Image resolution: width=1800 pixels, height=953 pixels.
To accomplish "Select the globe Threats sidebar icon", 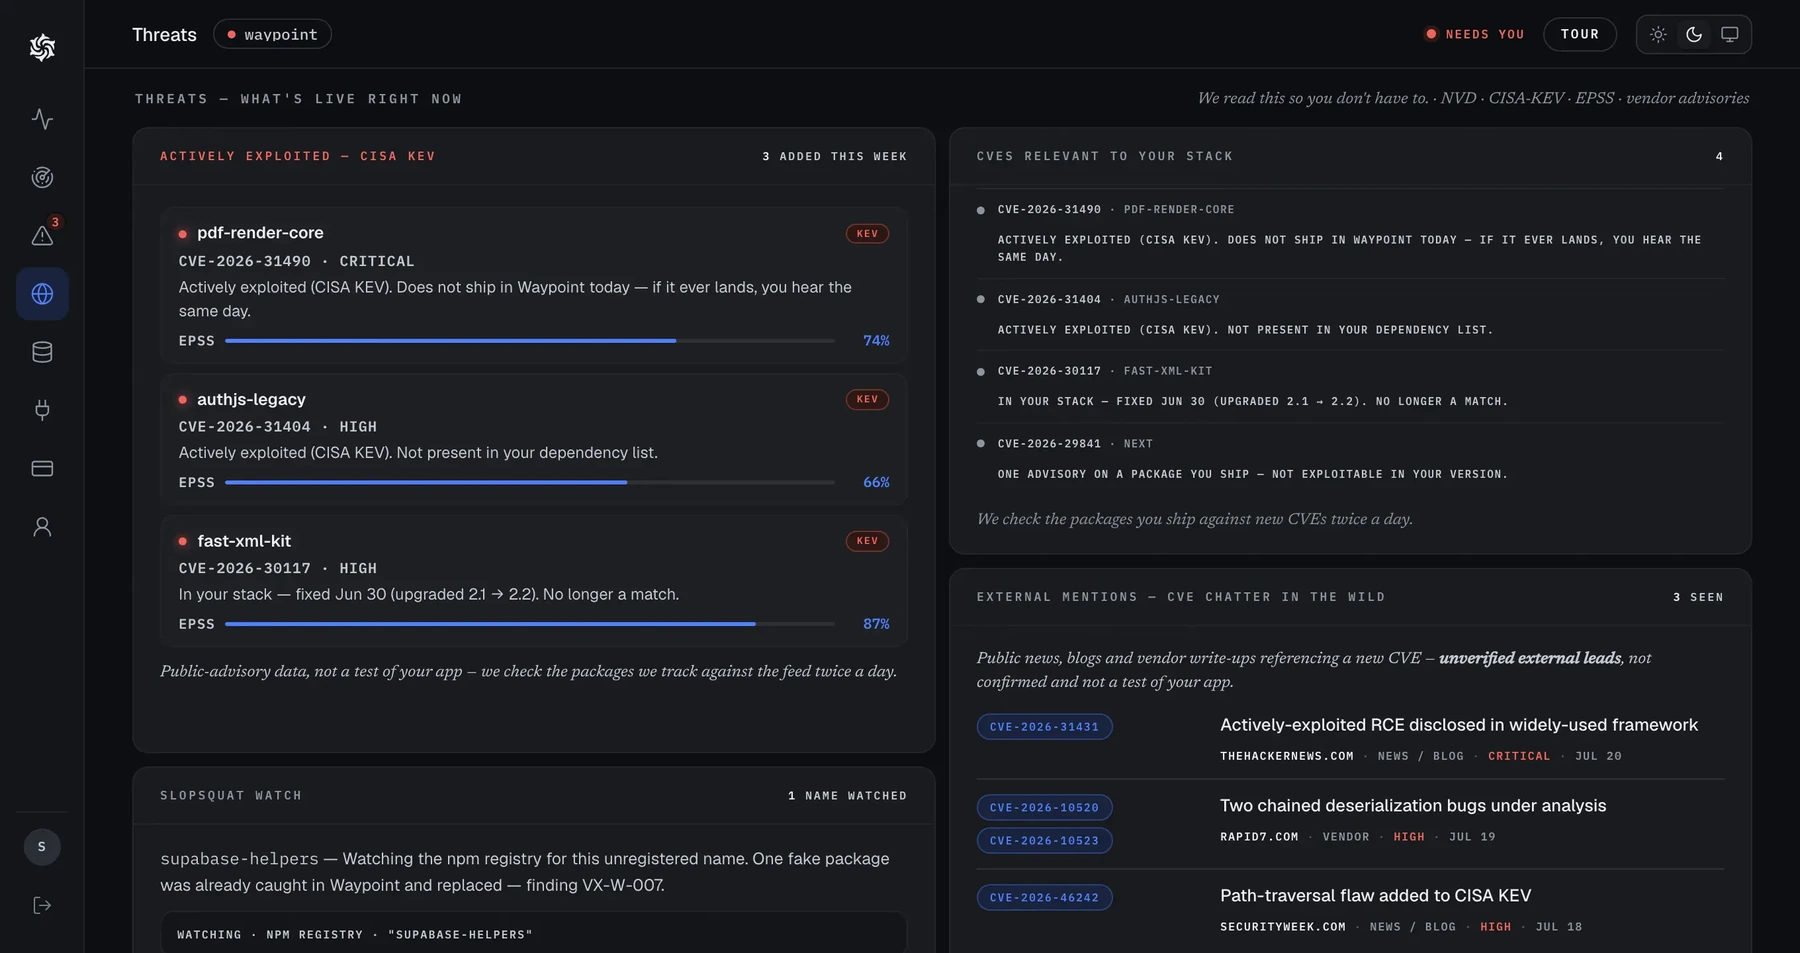I will pos(42,294).
